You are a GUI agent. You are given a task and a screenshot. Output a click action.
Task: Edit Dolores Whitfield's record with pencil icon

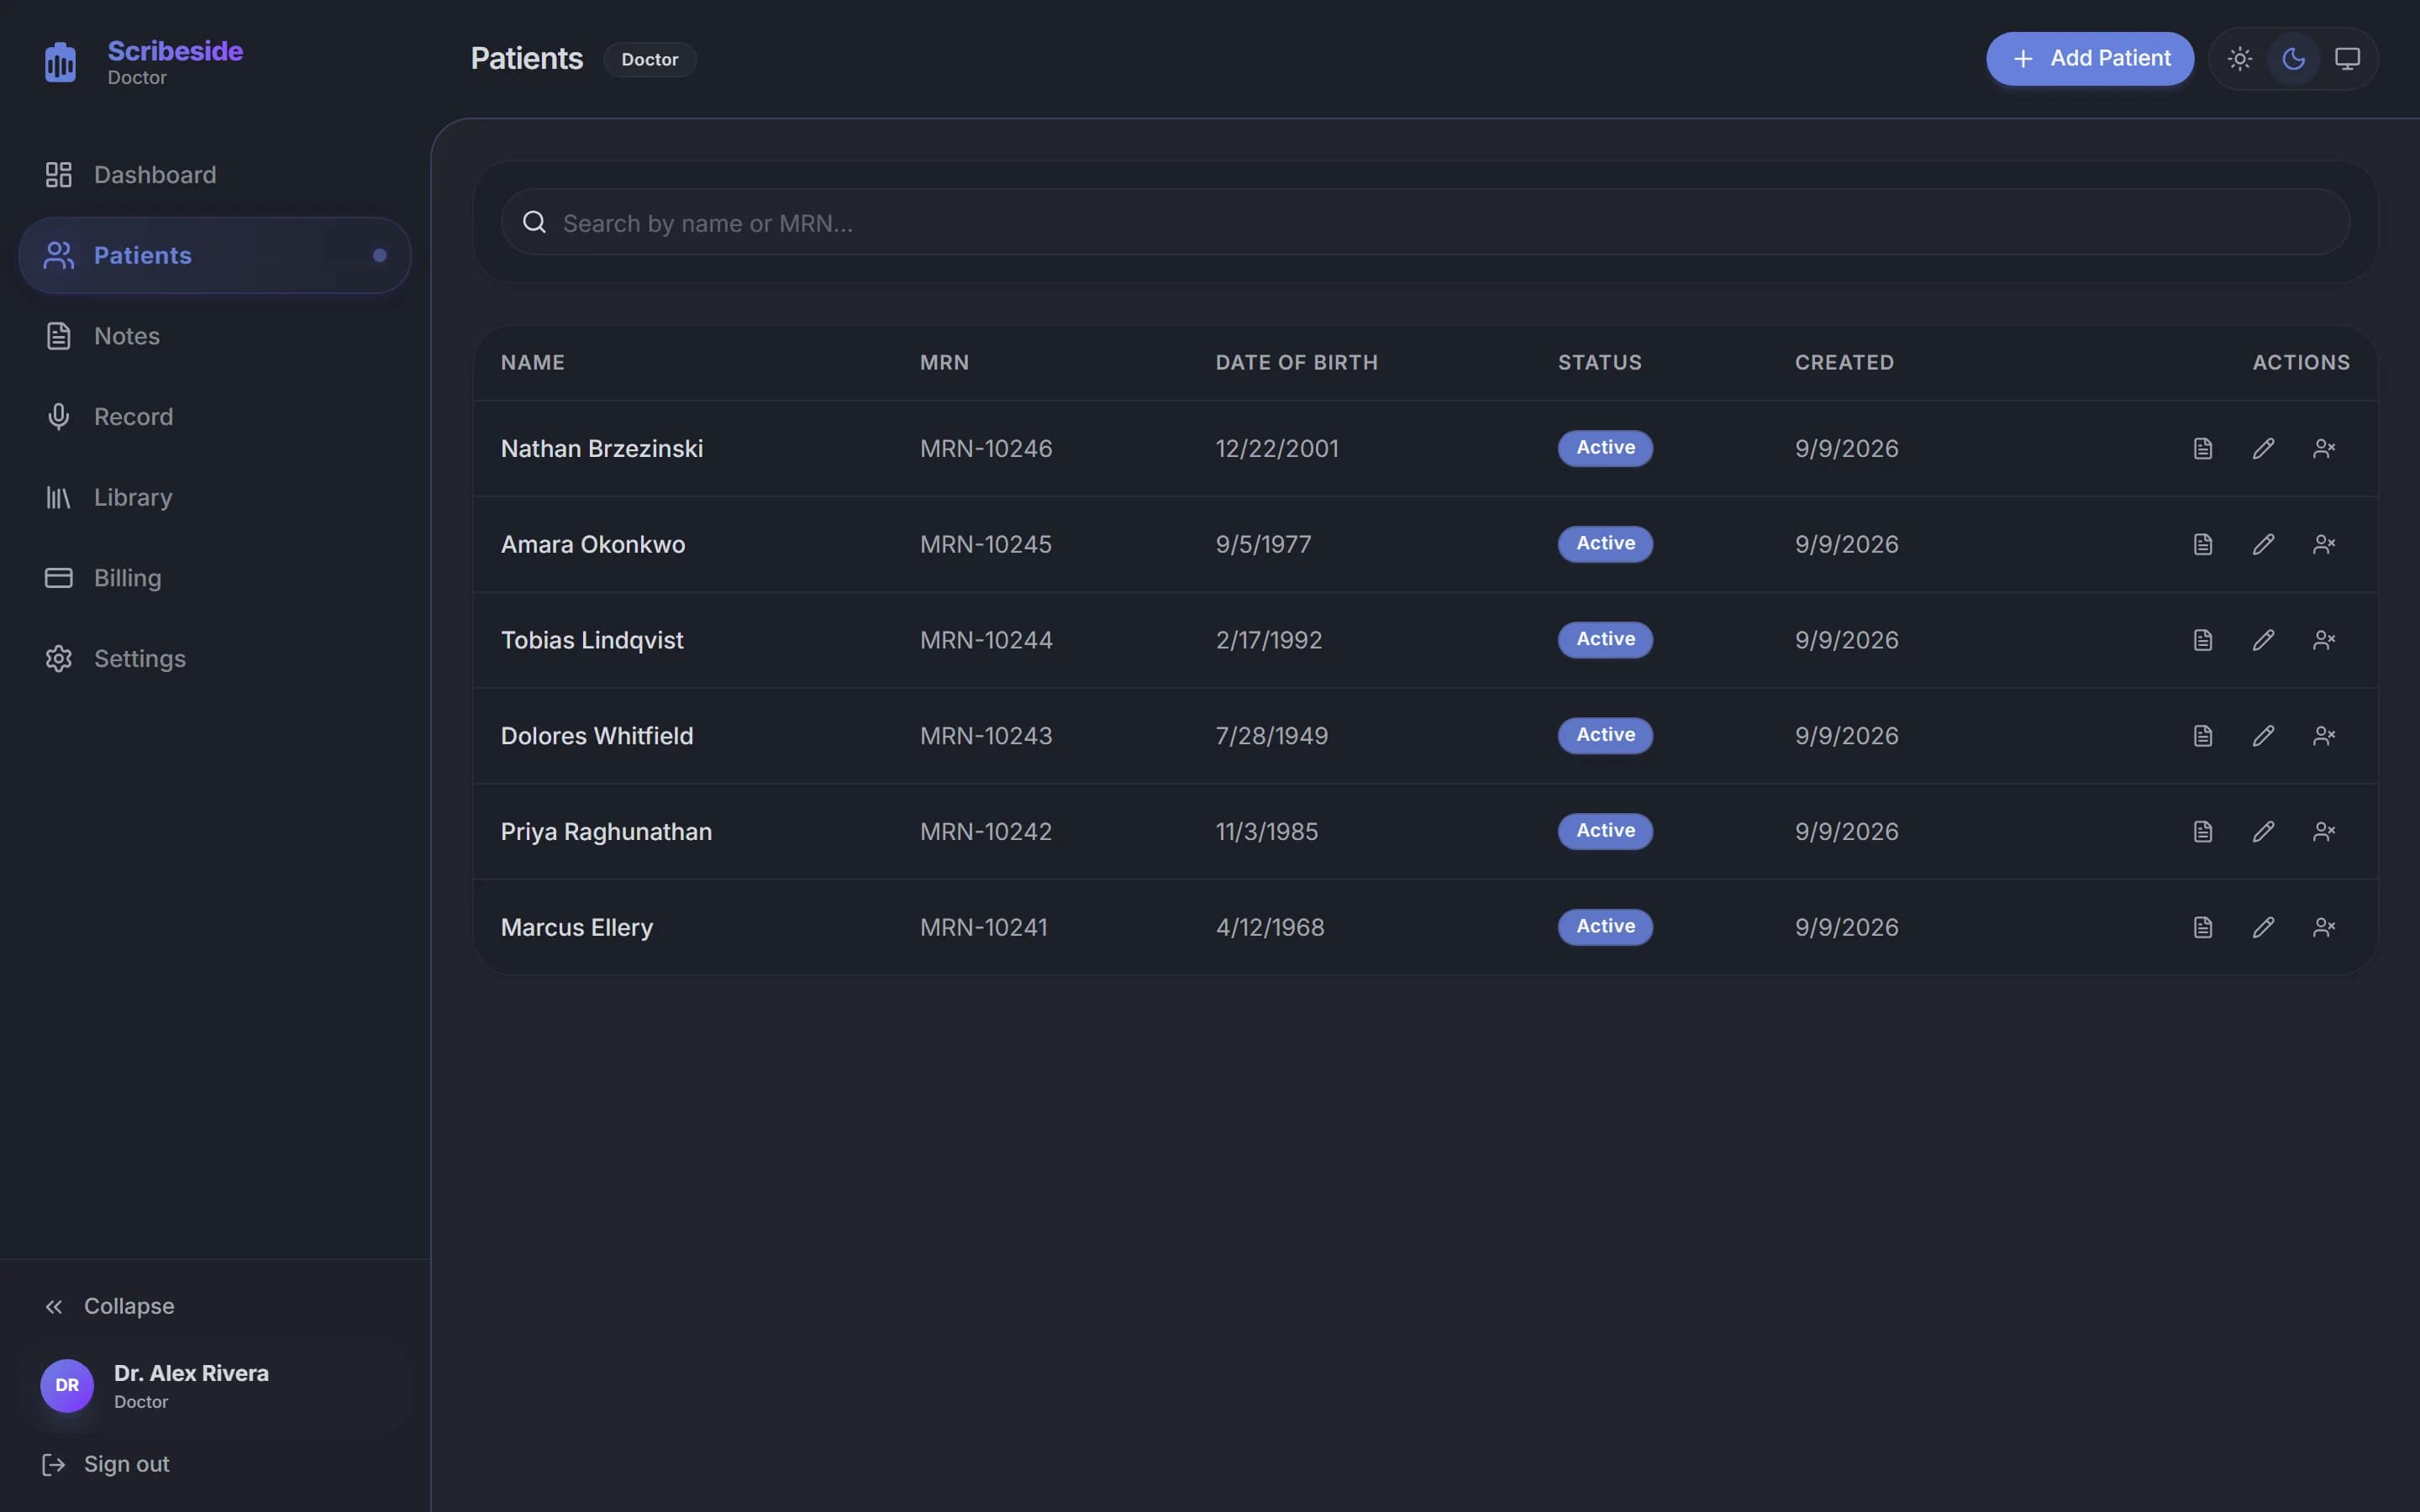click(2264, 736)
